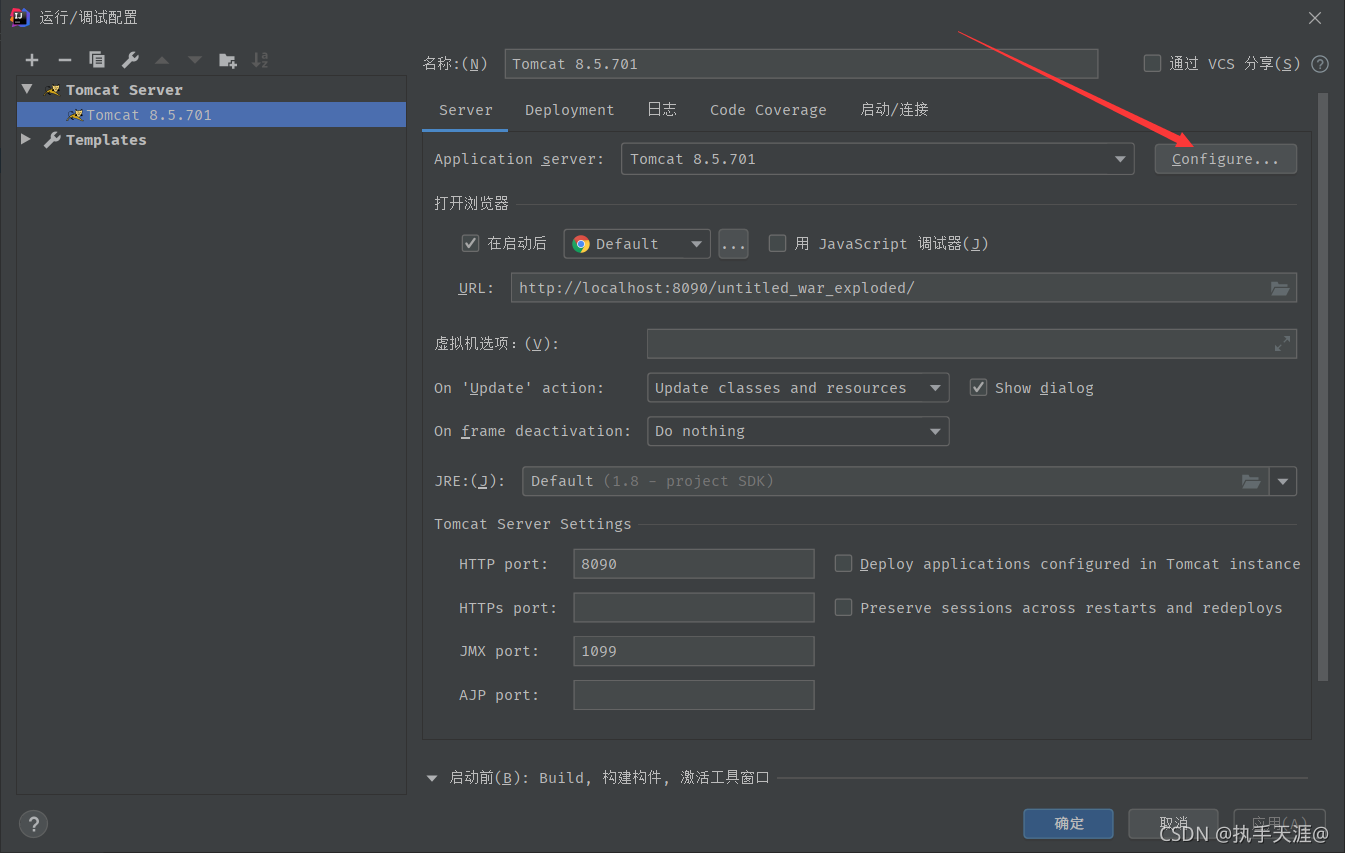Viewport: 1345px width, 853px height.
Task: Click the AJP port field
Action: tap(694, 695)
